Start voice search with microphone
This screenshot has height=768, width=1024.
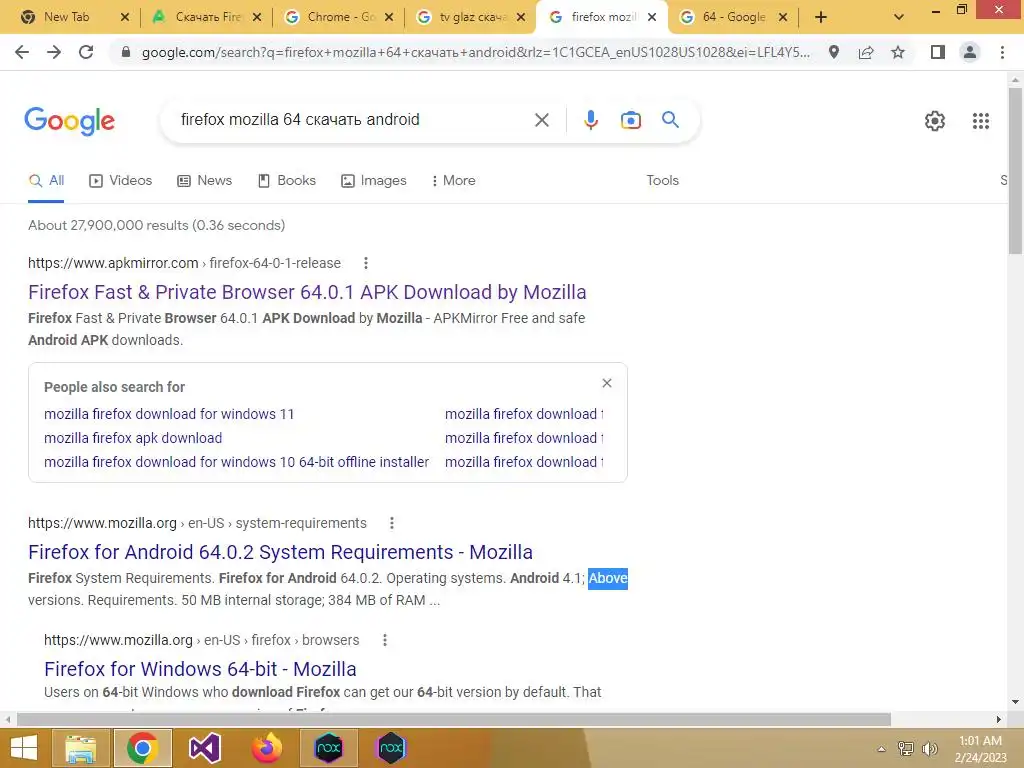pyautogui.click(x=591, y=120)
